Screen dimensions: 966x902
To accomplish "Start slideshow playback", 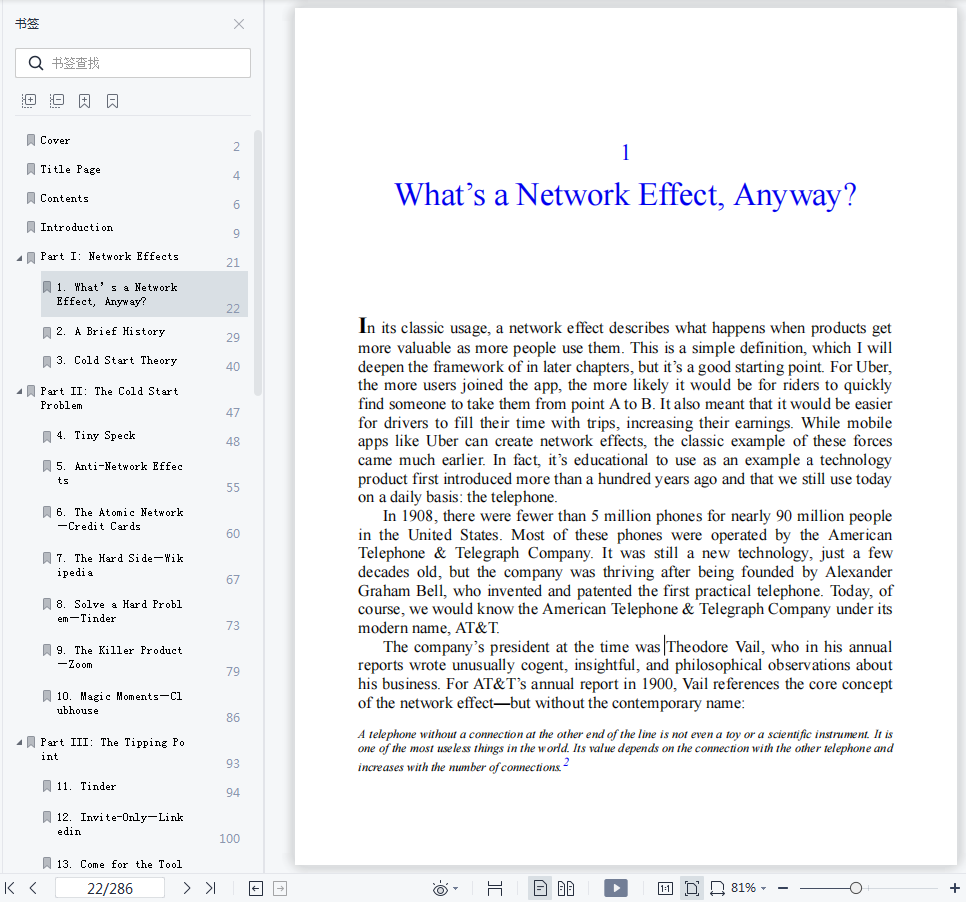I will click(616, 888).
